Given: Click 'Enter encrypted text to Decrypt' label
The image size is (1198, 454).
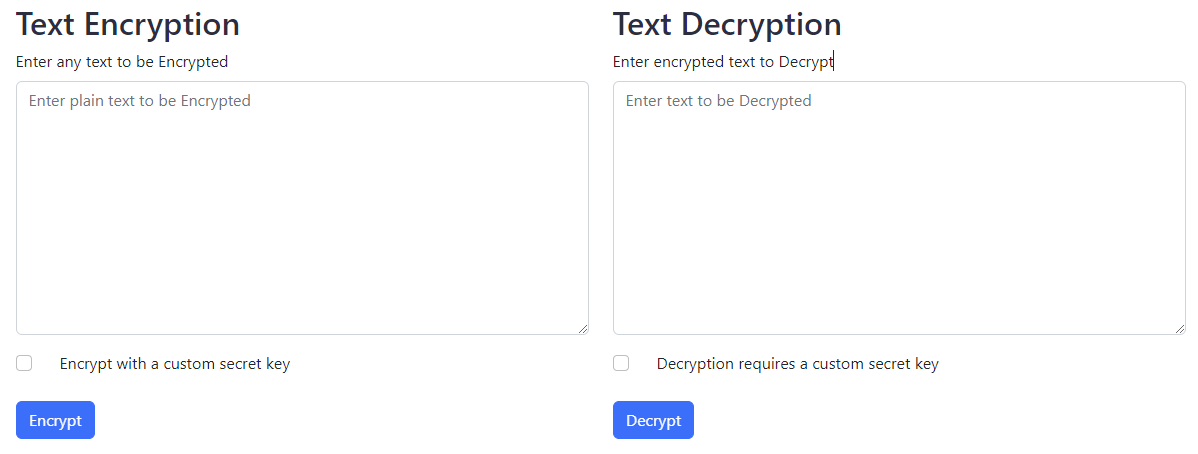Looking at the screenshot, I should (x=723, y=62).
